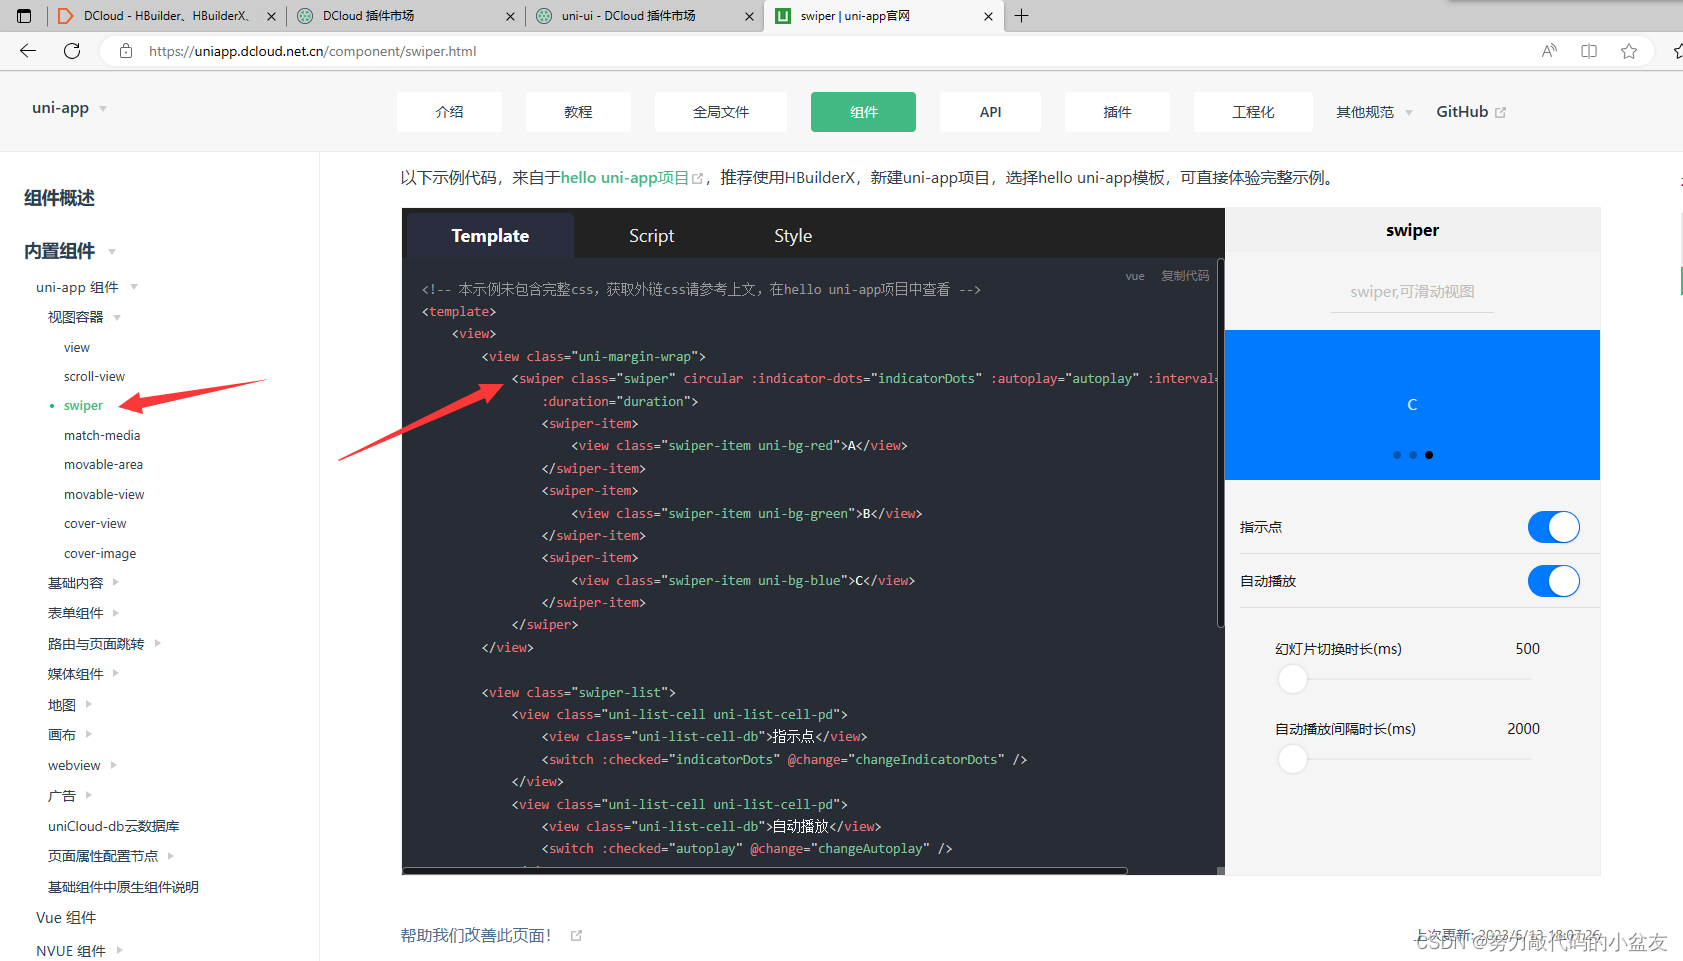Open the movable-area sidebar item
Viewport: 1683px width, 961px height.
[103, 465]
